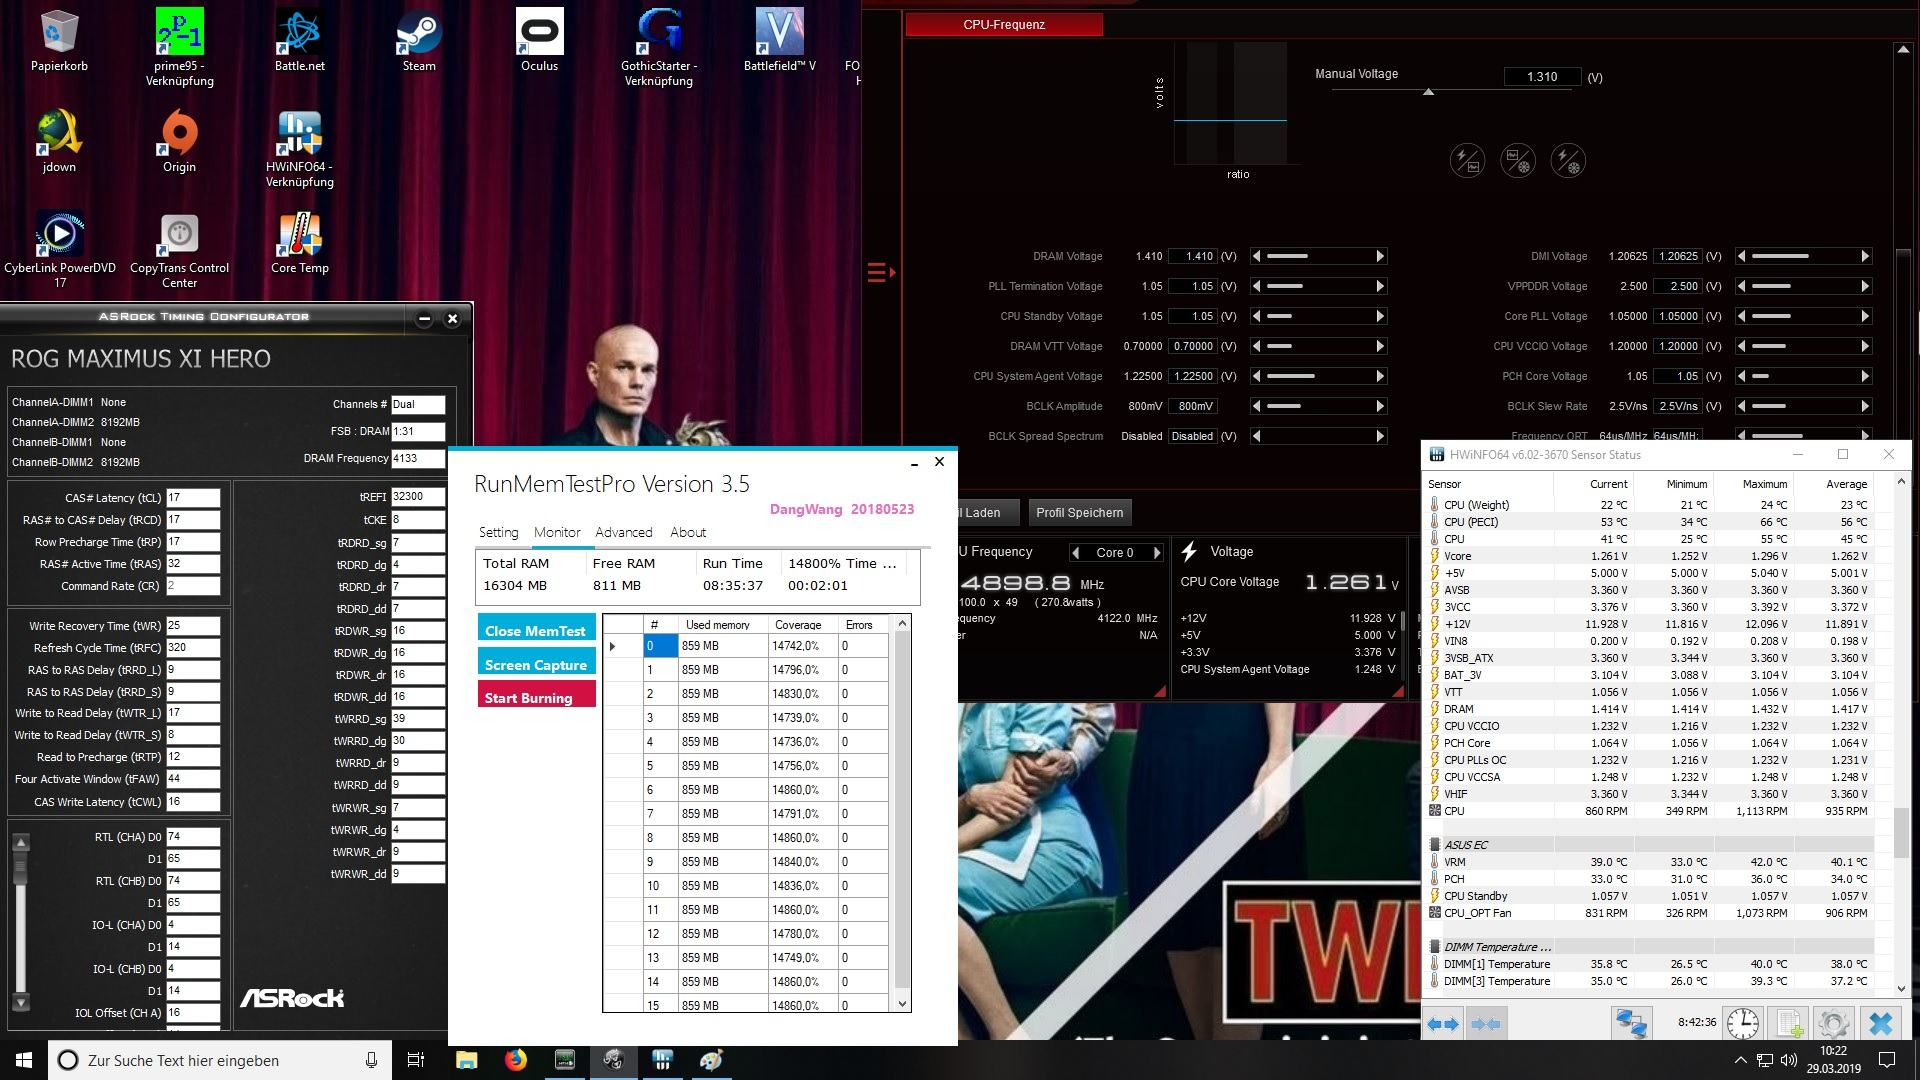Click the DRAM Voltage slider track
This screenshot has height=1080, width=1920.
(1319, 256)
